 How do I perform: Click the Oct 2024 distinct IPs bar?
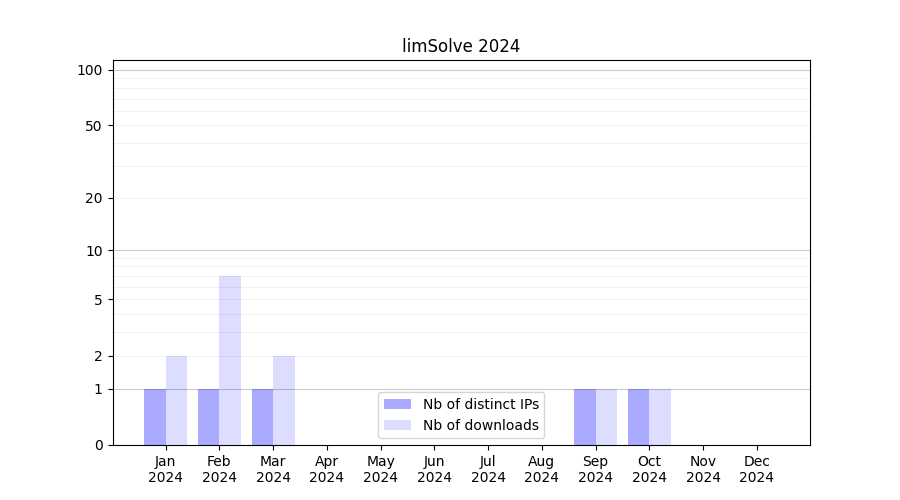[x=638, y=417]
